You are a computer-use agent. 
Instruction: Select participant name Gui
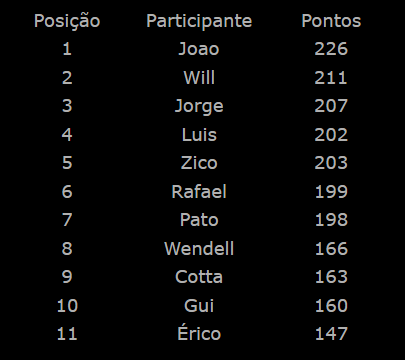(x=199, y=306)
